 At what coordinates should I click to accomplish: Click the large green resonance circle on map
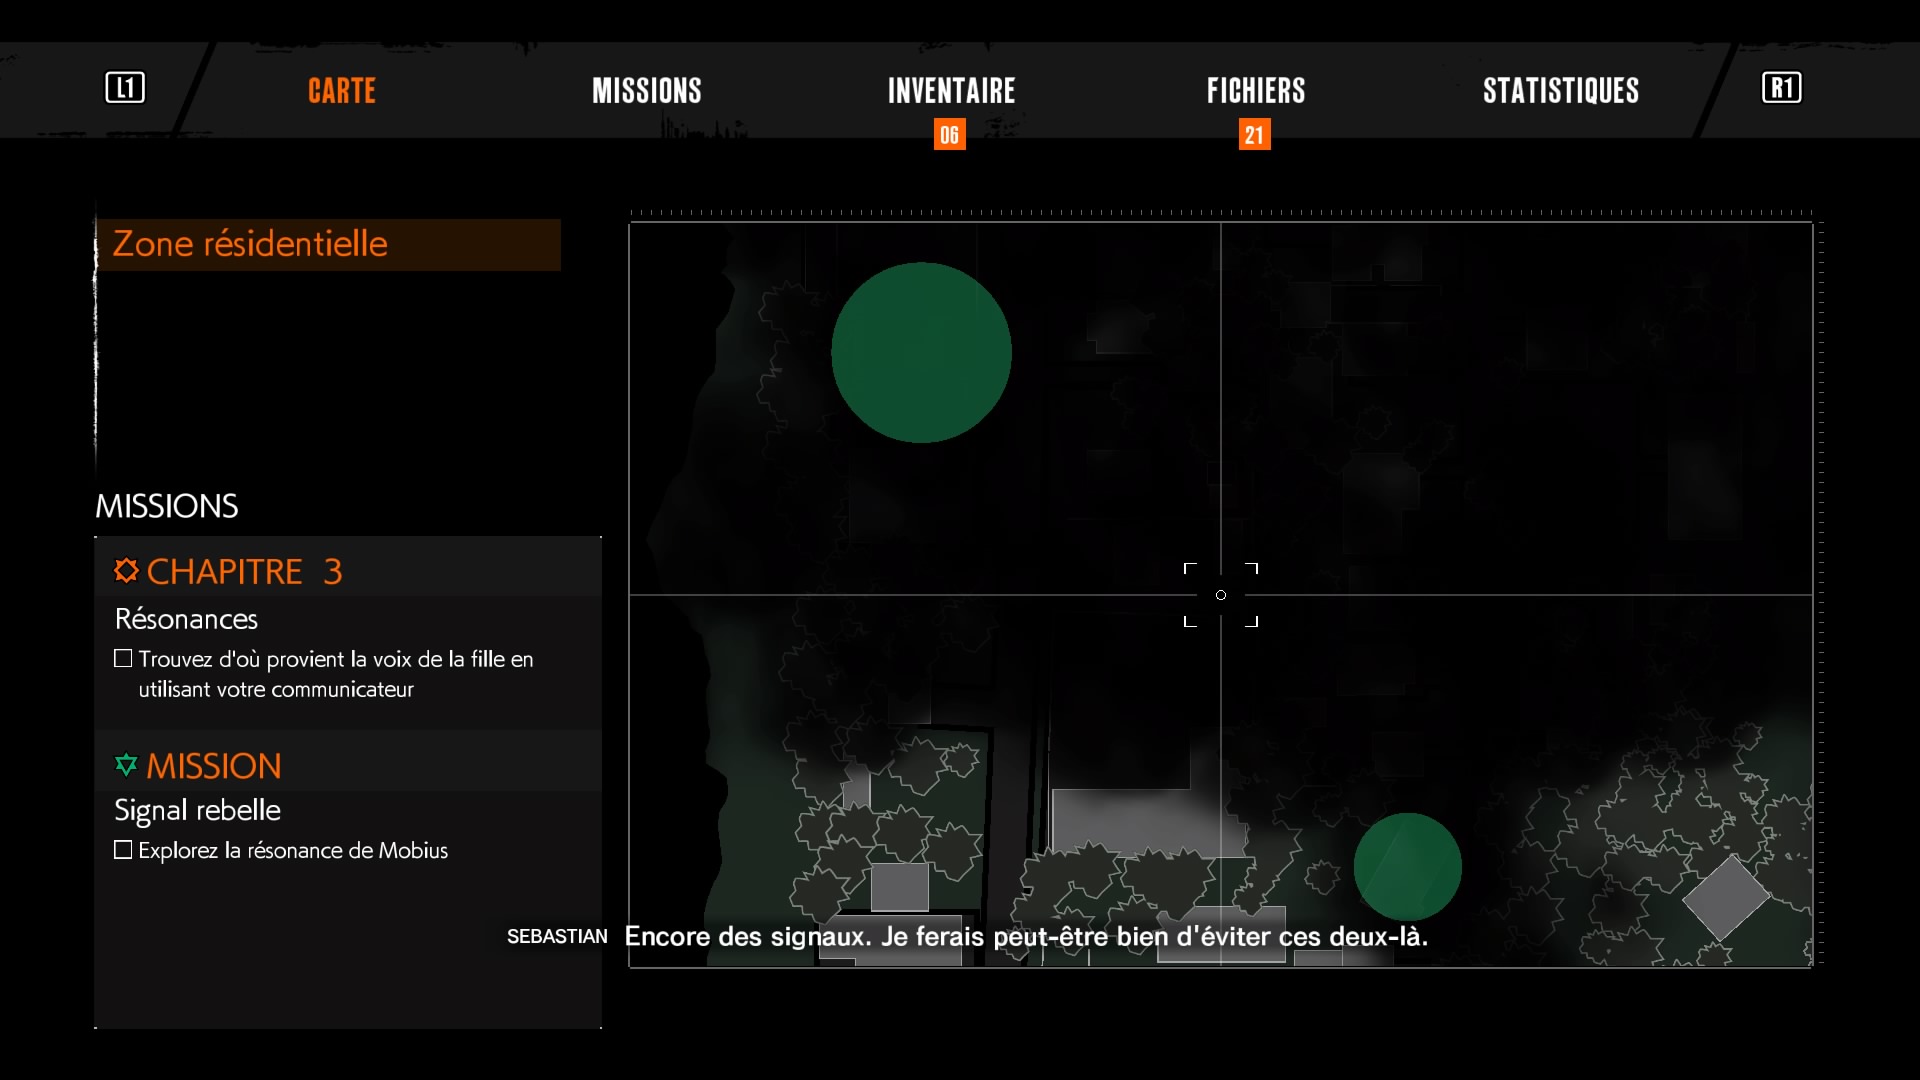921,353
